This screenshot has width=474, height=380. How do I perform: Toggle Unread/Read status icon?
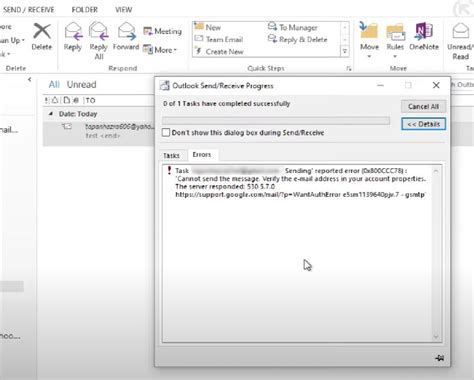click(461, 32)
